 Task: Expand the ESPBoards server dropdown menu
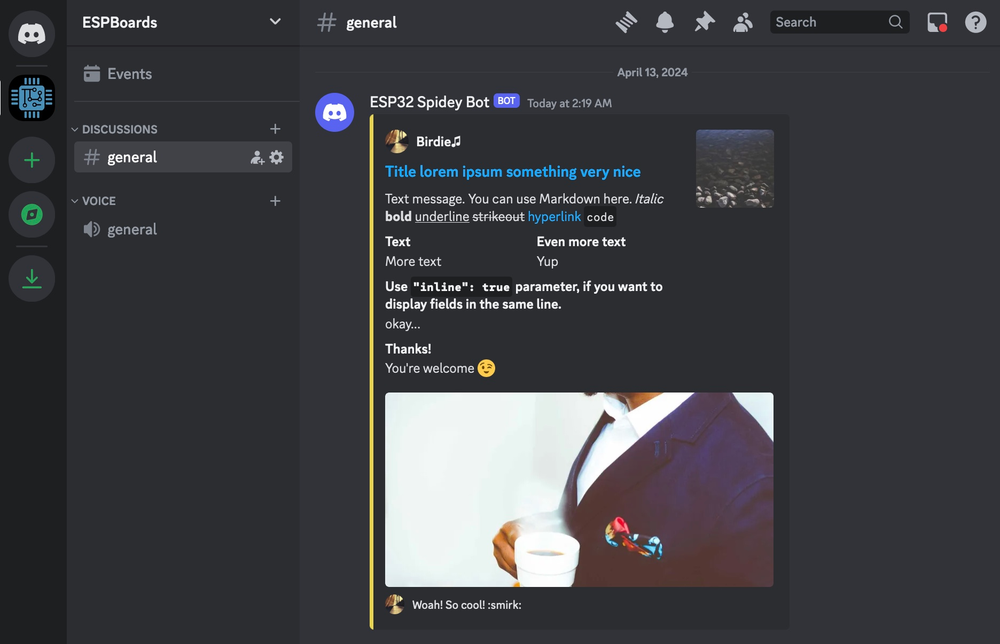[275, 22]
